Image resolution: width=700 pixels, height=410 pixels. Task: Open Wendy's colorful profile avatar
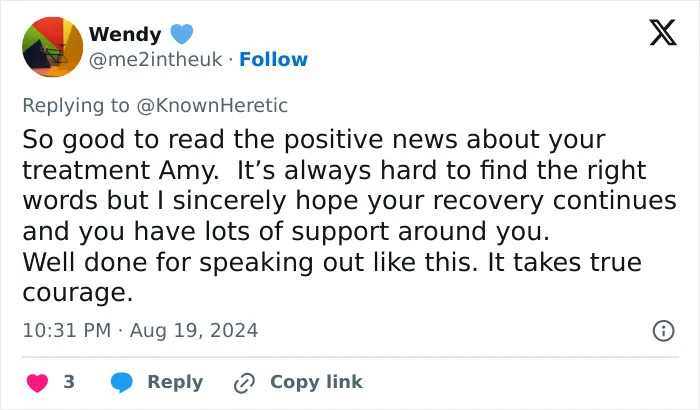(x=53, y=47)
